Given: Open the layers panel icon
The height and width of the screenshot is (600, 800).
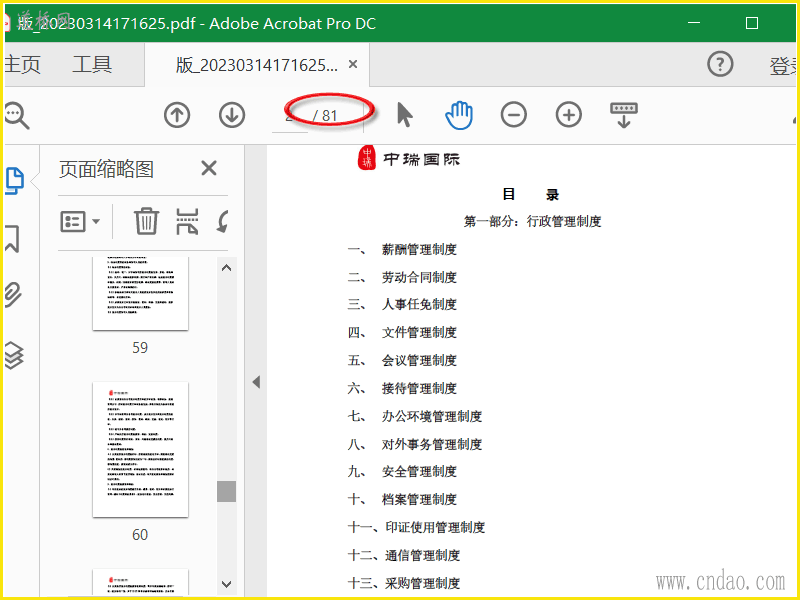Looking at the screenshot, I should tap(14, 355).
